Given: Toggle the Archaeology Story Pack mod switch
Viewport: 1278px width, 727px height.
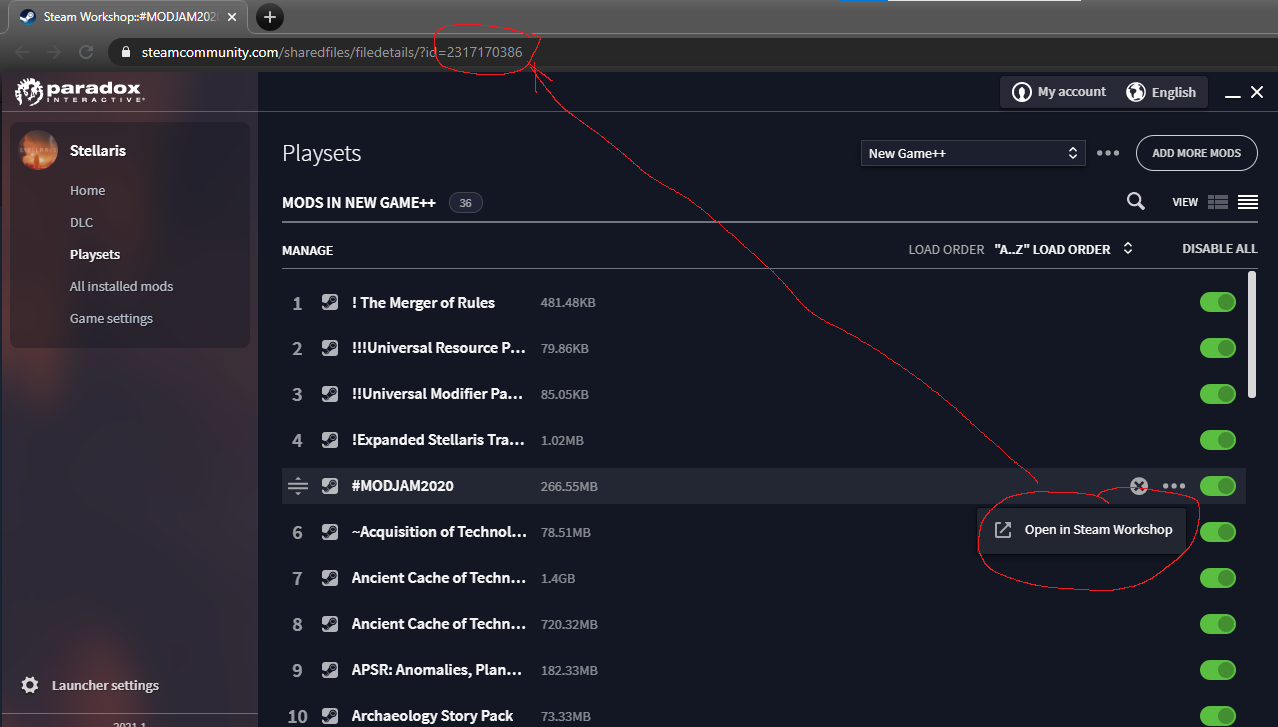Looking at the screenshot, I should [x=1217, y=716].
